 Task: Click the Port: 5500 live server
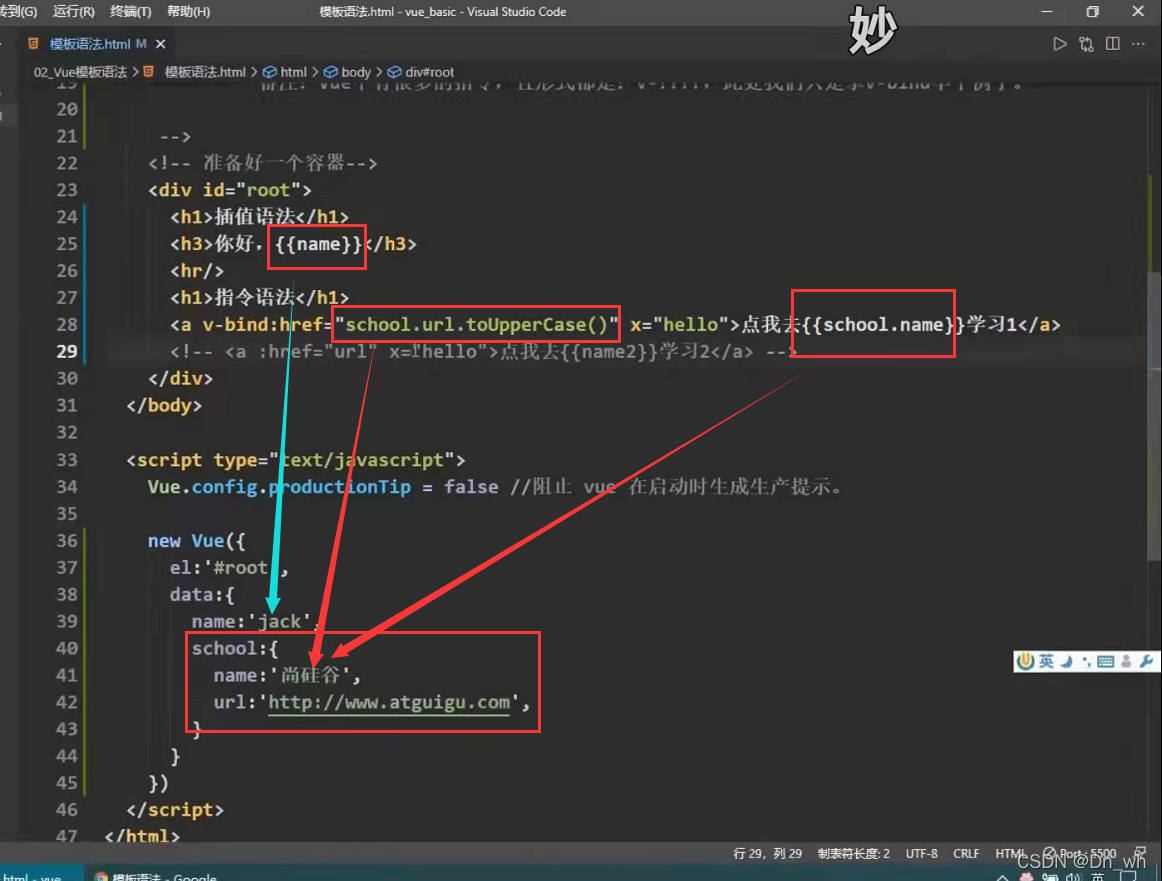[1079, 854]
